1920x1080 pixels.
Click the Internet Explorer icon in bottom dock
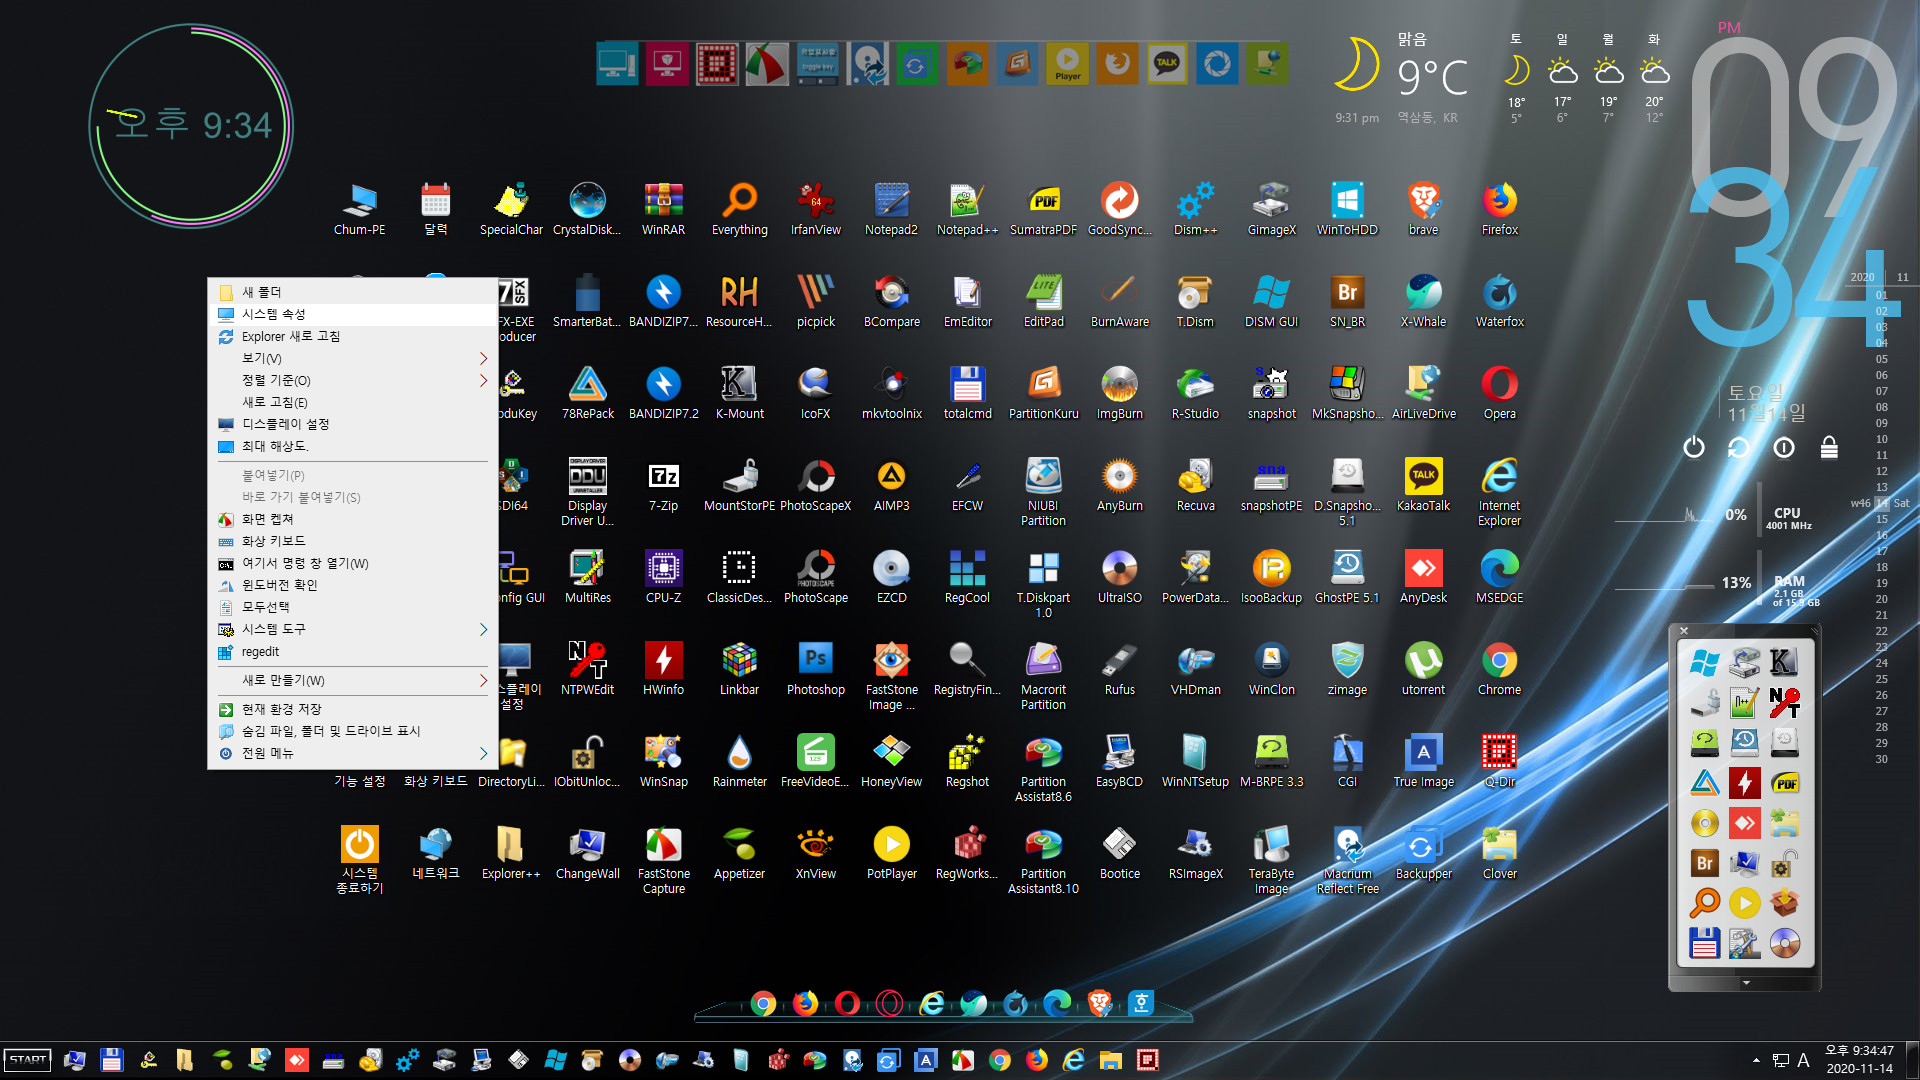tap(932, 1003)
